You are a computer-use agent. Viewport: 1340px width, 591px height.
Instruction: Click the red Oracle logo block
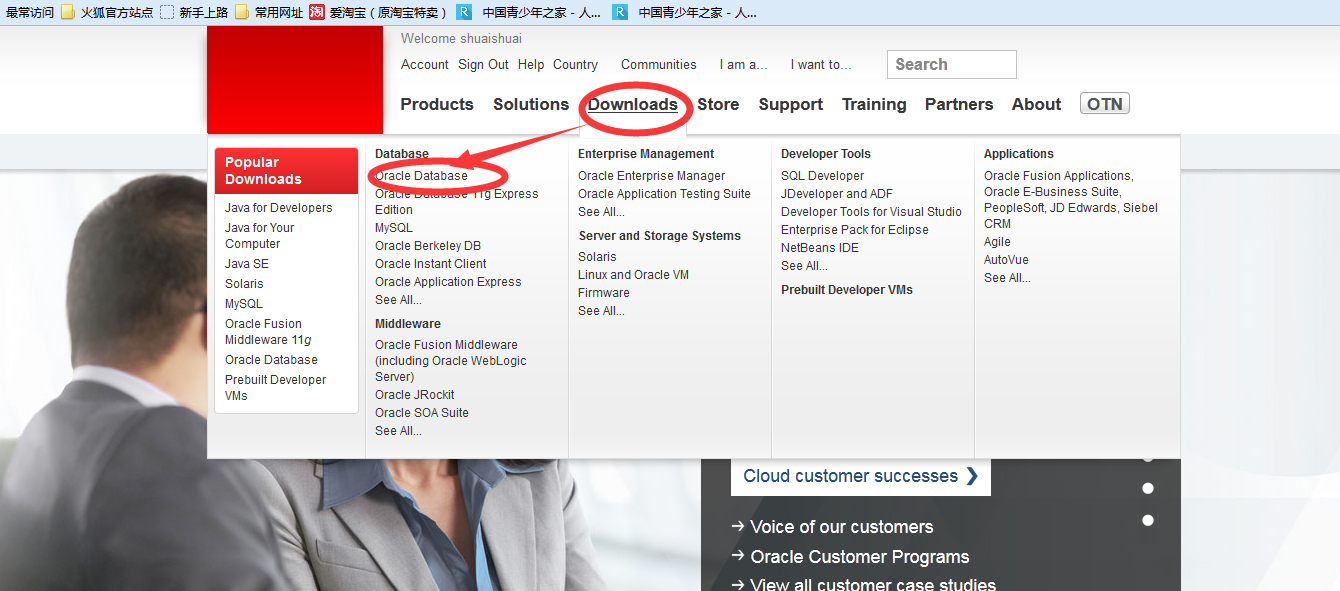click(295, 80)
